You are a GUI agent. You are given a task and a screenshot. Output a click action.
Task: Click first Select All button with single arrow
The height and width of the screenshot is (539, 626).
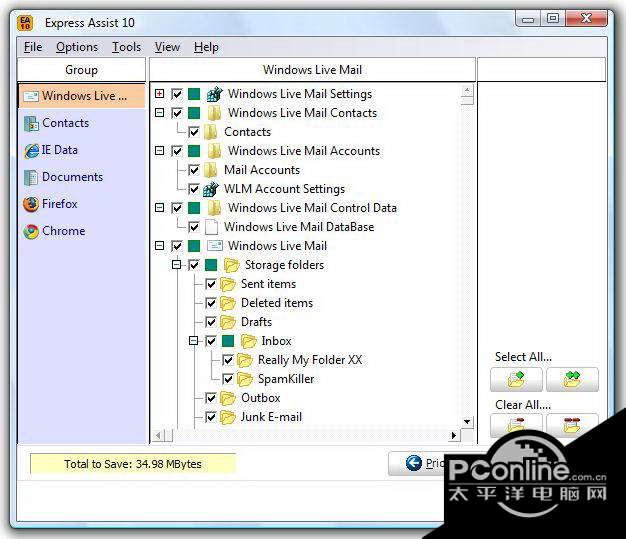coord(516,379)
